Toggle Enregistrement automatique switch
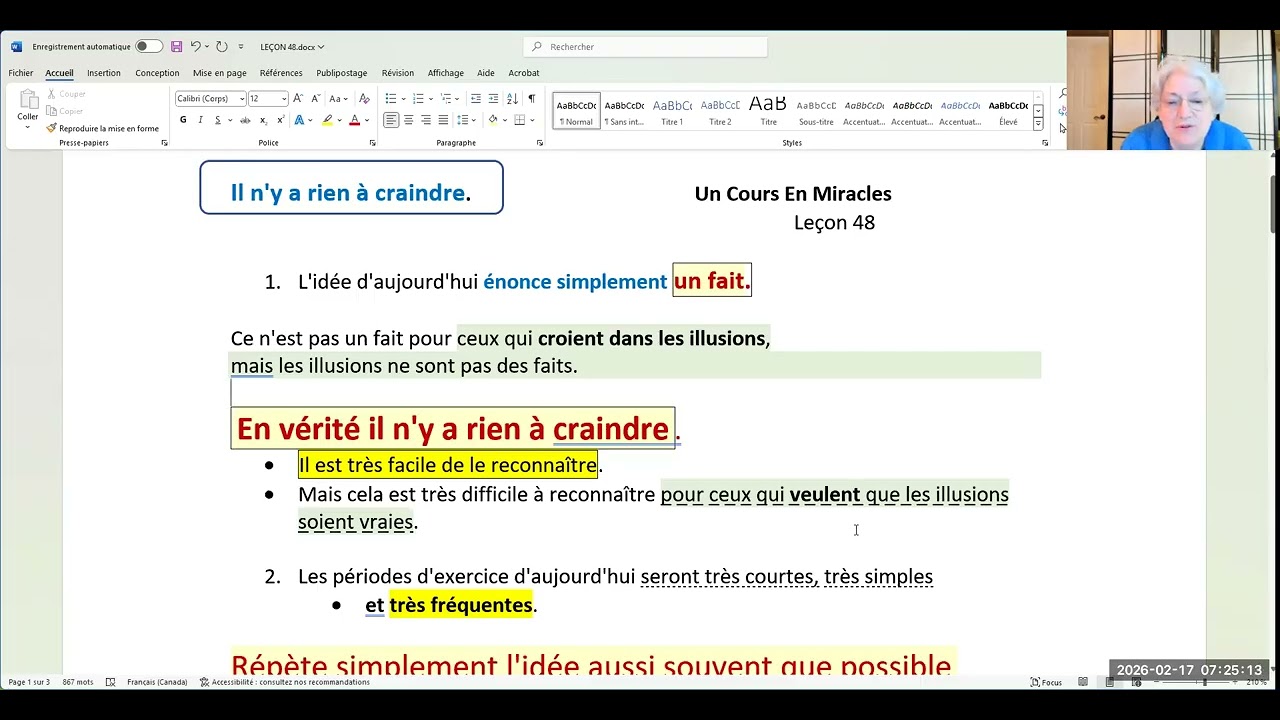1280x720 pixels. pyautogui.click(x=148, y=46)
